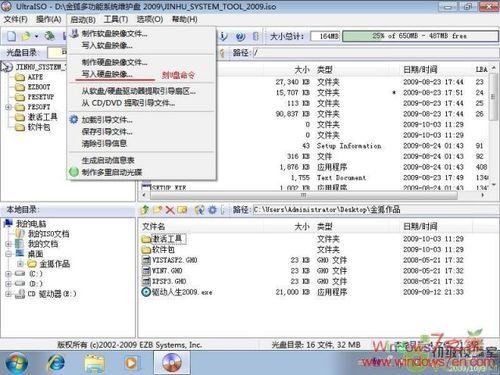The image size is (500, 375).
Task: Click the icon left of upper path field
Action: pyautogui.click(x=222, y=53)
